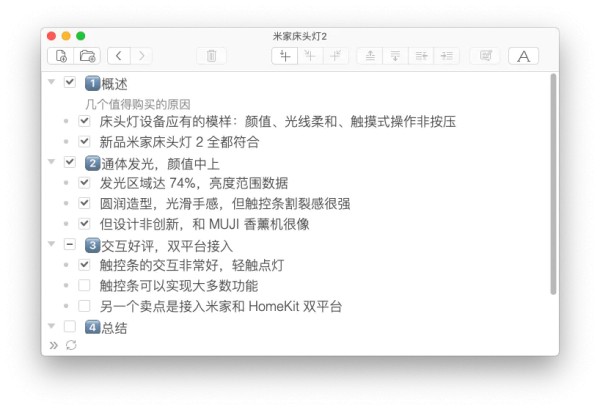Select the note text 几个值得购买的原因
Viewport: 600px width, 410px height.
138,104
